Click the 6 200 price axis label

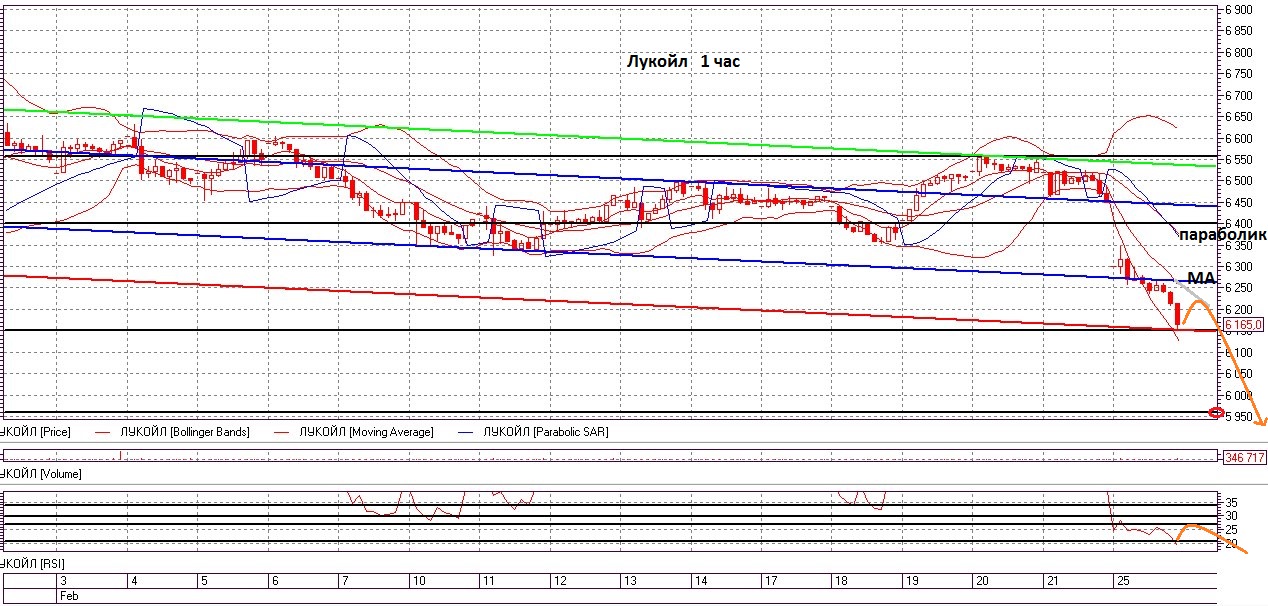1238,310
